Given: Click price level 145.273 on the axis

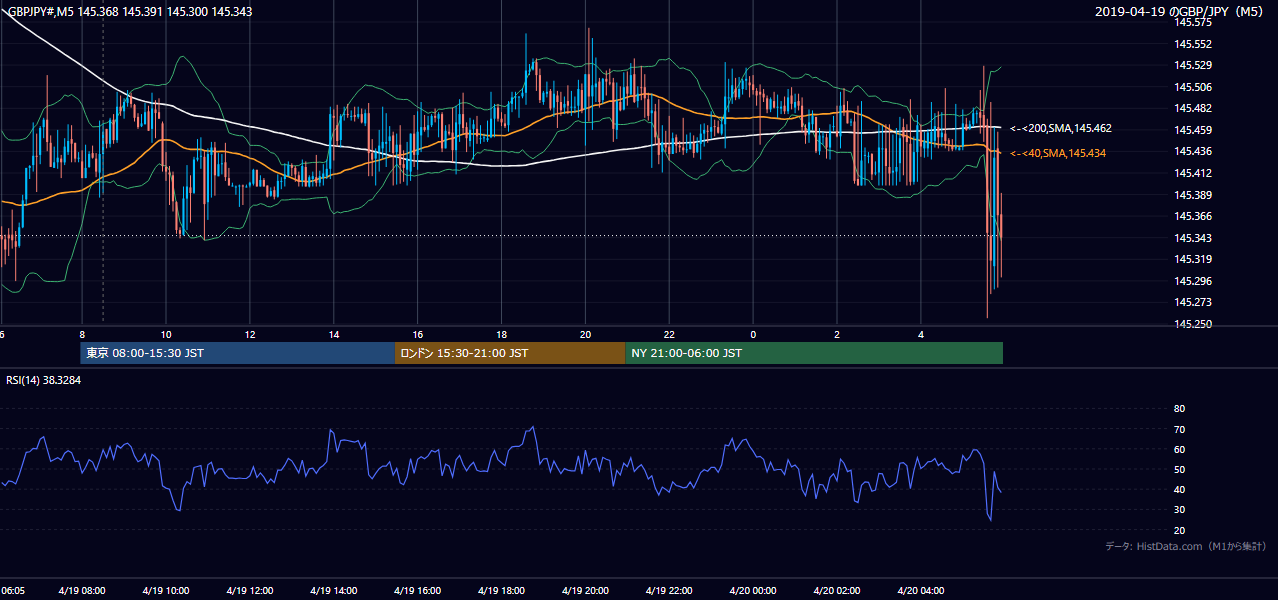Looking at the screenshot, I should click(x=1192, y=302).
